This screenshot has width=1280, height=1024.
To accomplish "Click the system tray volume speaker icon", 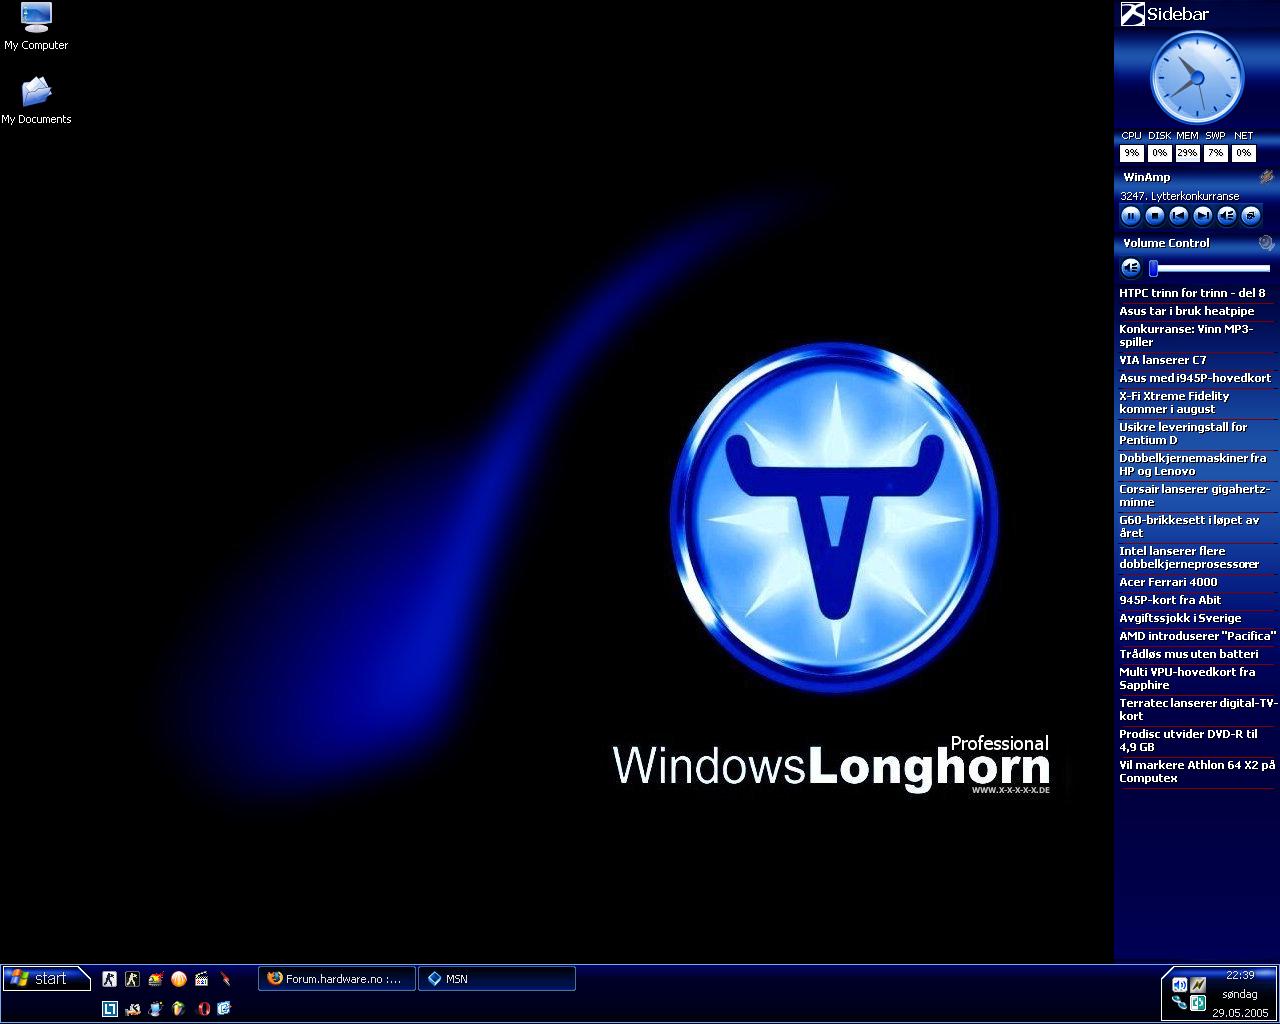I will point(1179,985).
